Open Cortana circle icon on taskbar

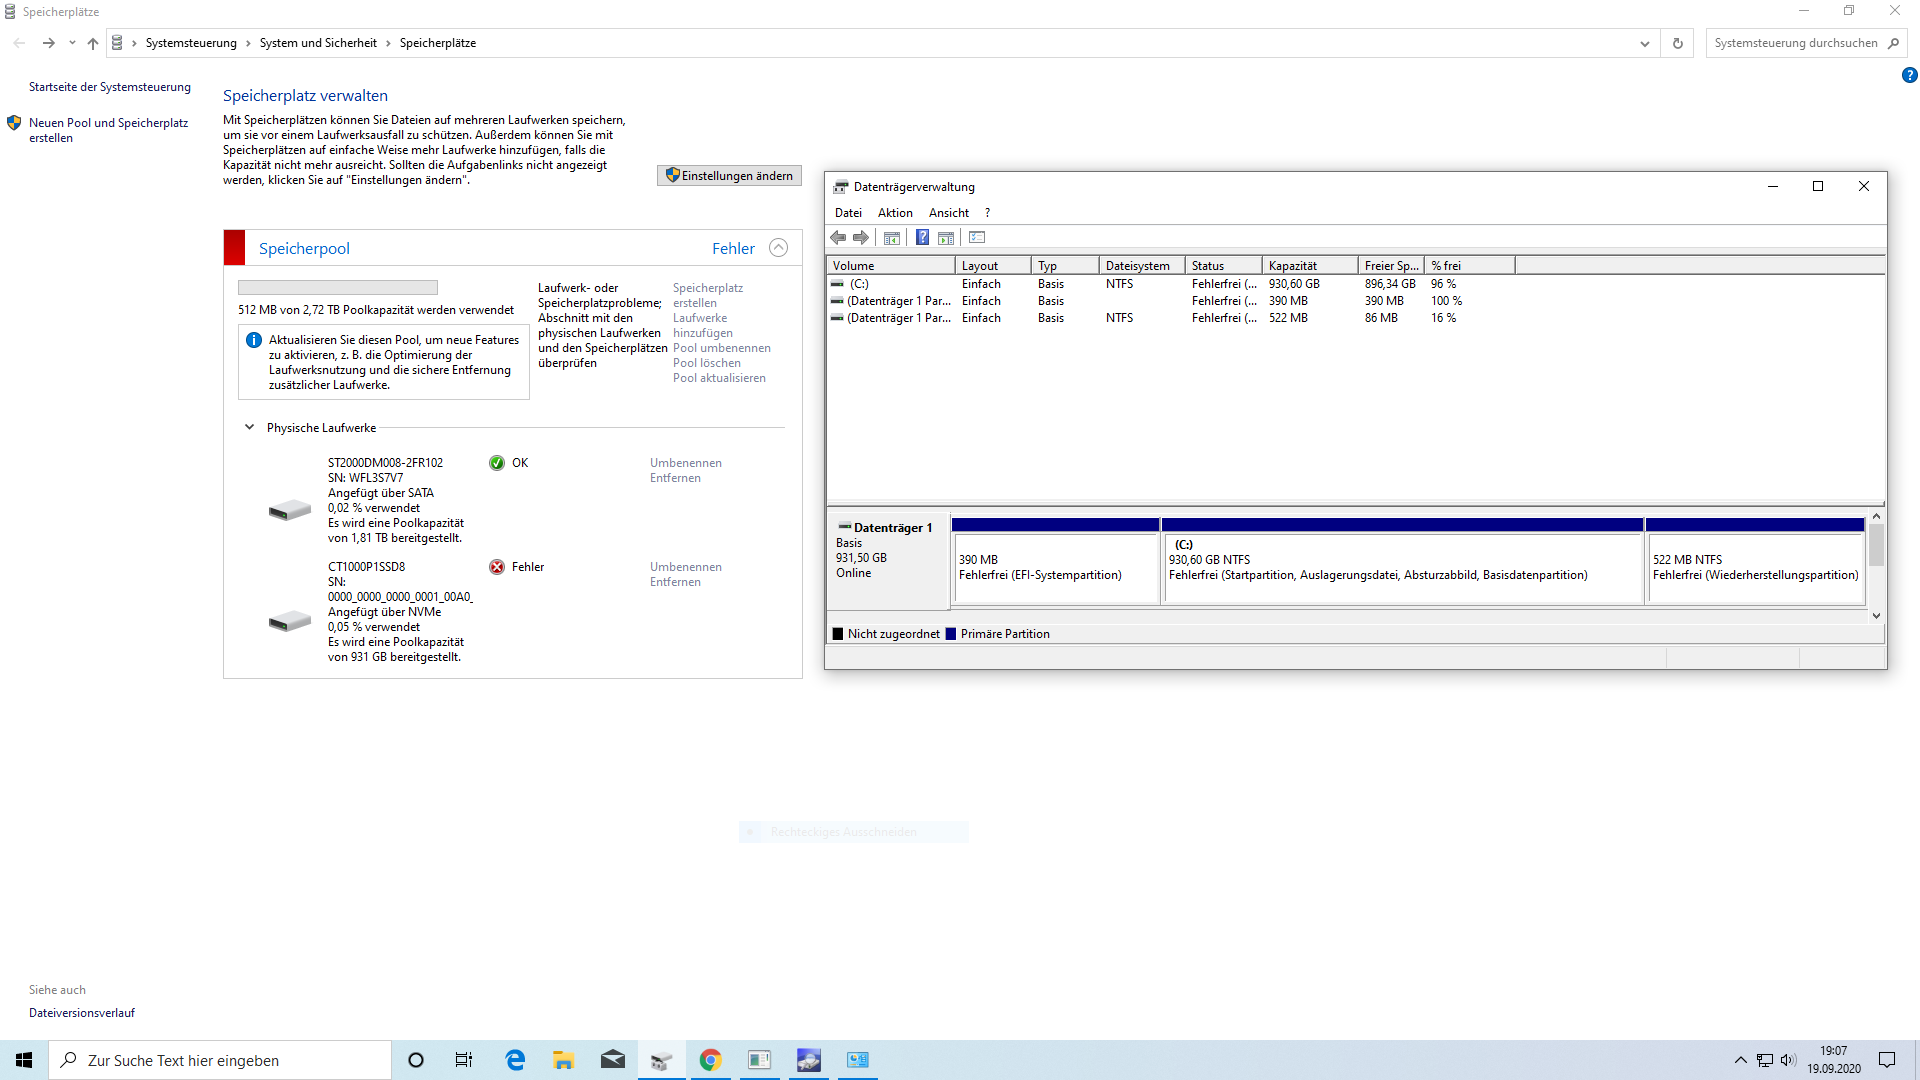[416, 1060]
